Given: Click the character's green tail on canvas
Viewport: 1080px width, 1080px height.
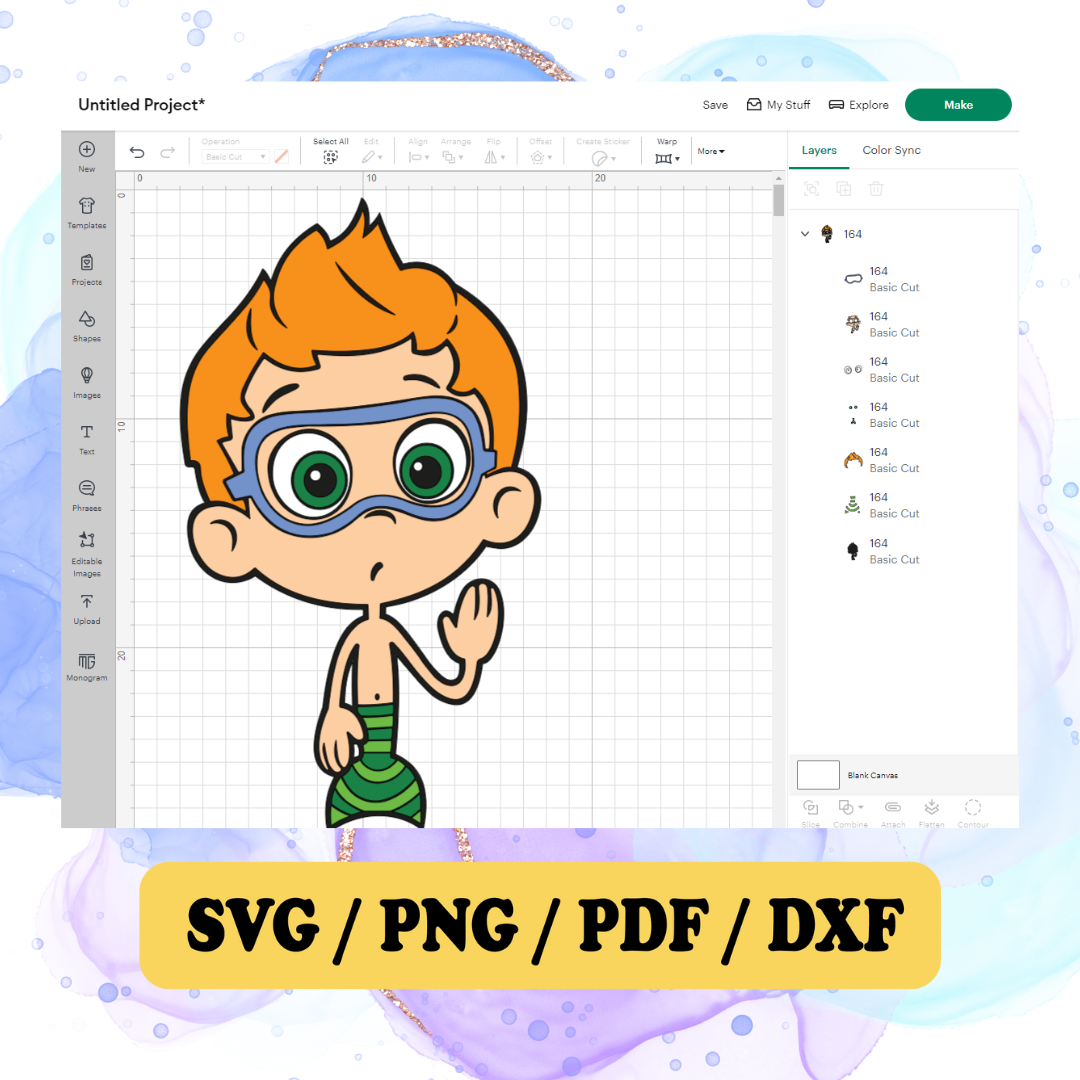Looking at the screenshot, I should point(377,765).
